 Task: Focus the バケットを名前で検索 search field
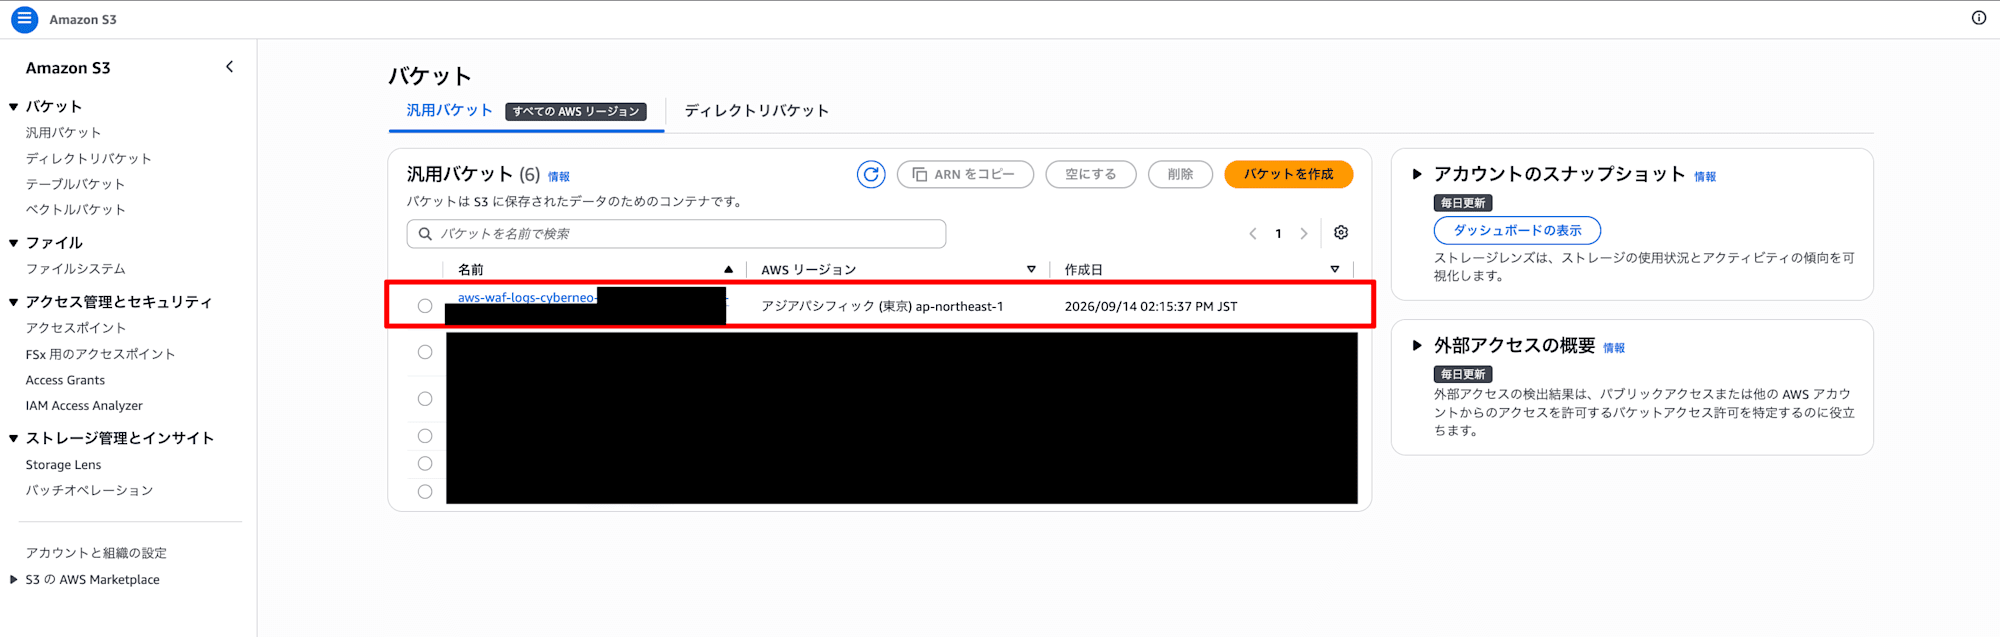[x=676, y=234]
